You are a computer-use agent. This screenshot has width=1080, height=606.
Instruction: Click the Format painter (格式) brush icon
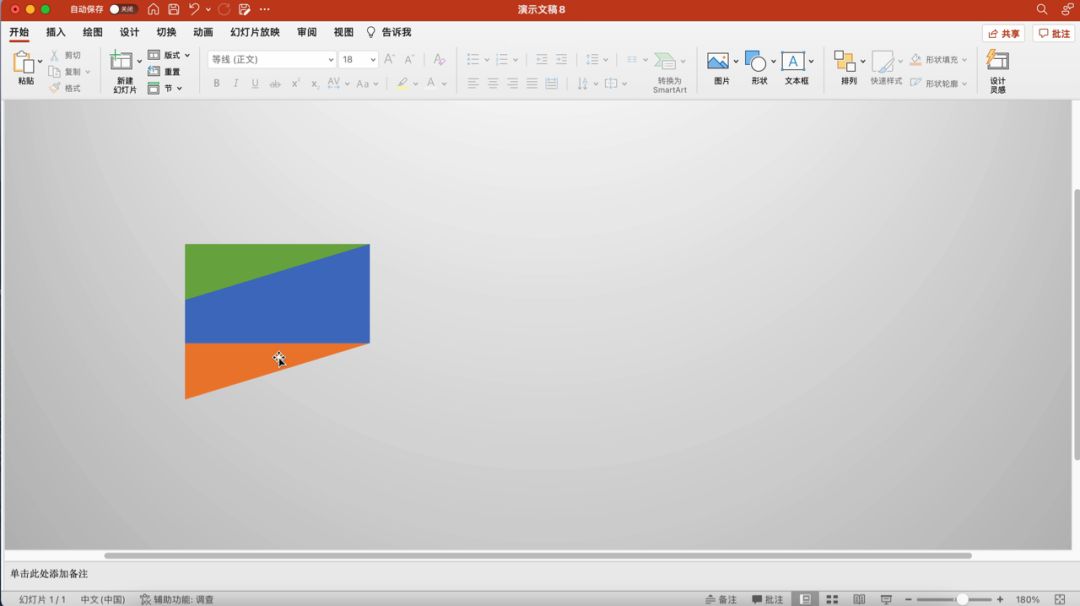pyautogui.click(x=54, y=87)
